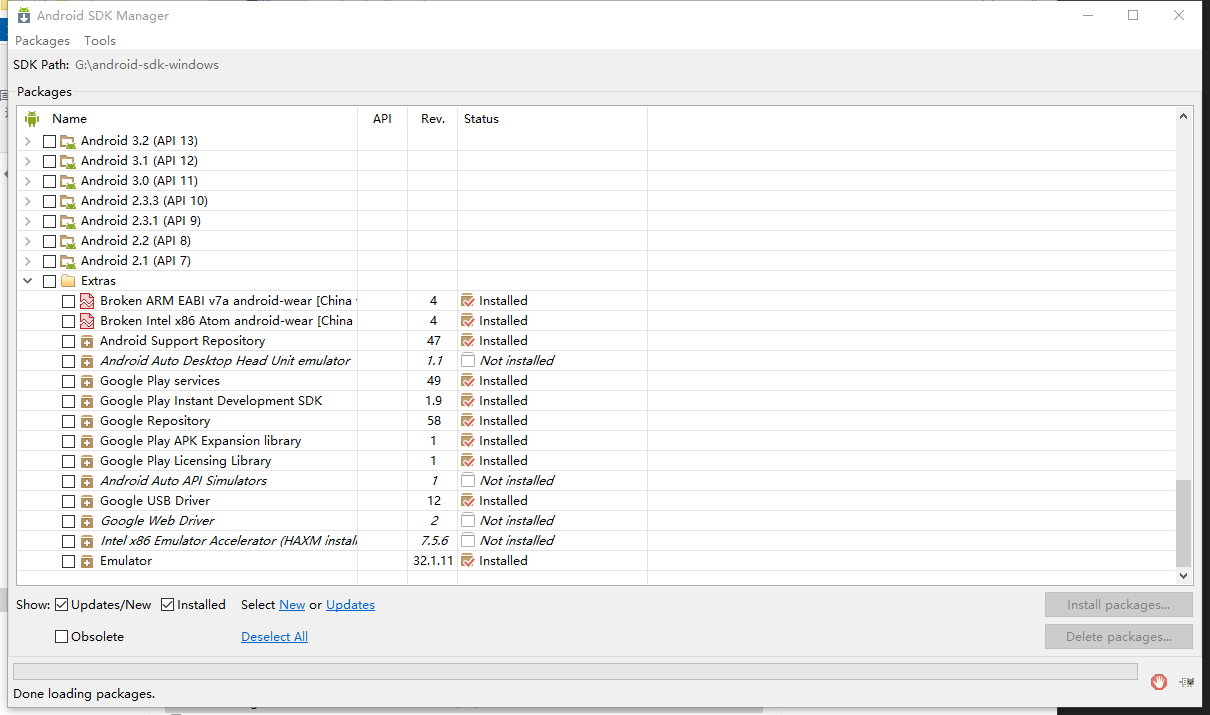The height and width of the screenshot is (715, 1210).
Task: Expand the Android 2.3.3 (API 10) node
Action: (28, 201)
